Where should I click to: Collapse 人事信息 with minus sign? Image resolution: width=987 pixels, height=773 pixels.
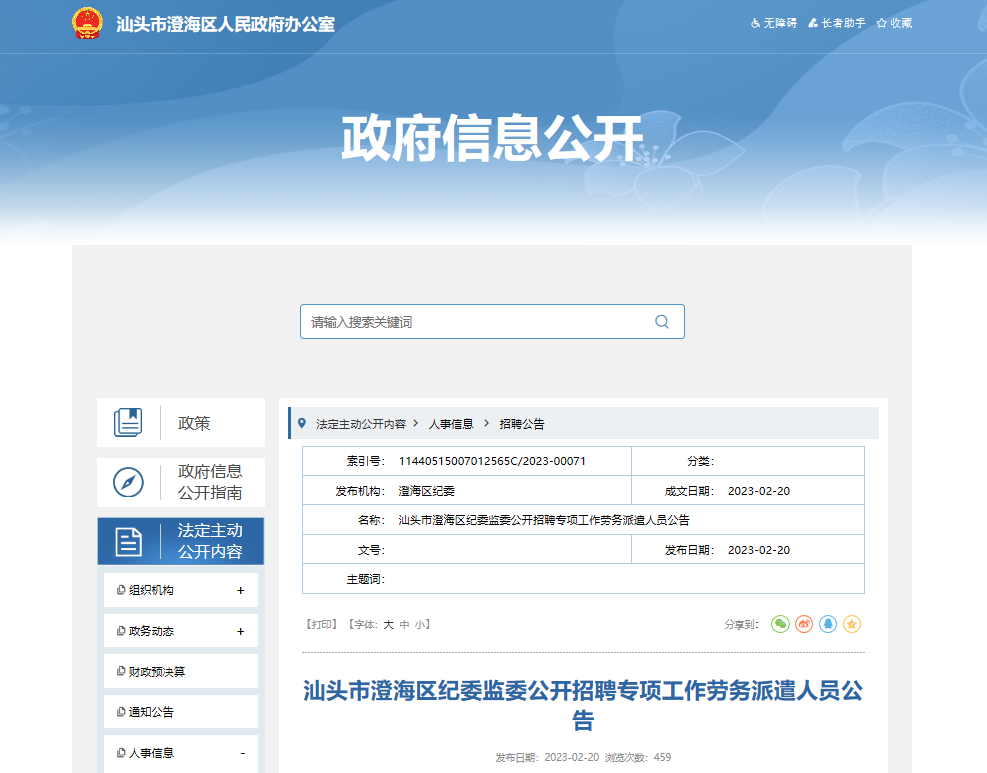[241, 753]
